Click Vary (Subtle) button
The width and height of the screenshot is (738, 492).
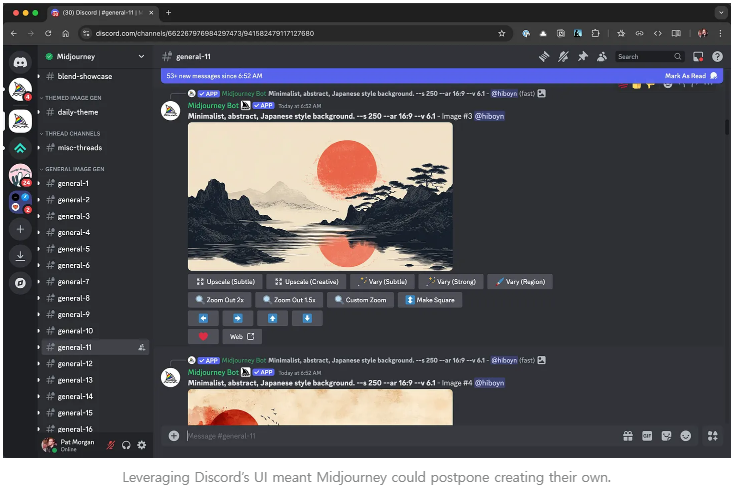383,282
